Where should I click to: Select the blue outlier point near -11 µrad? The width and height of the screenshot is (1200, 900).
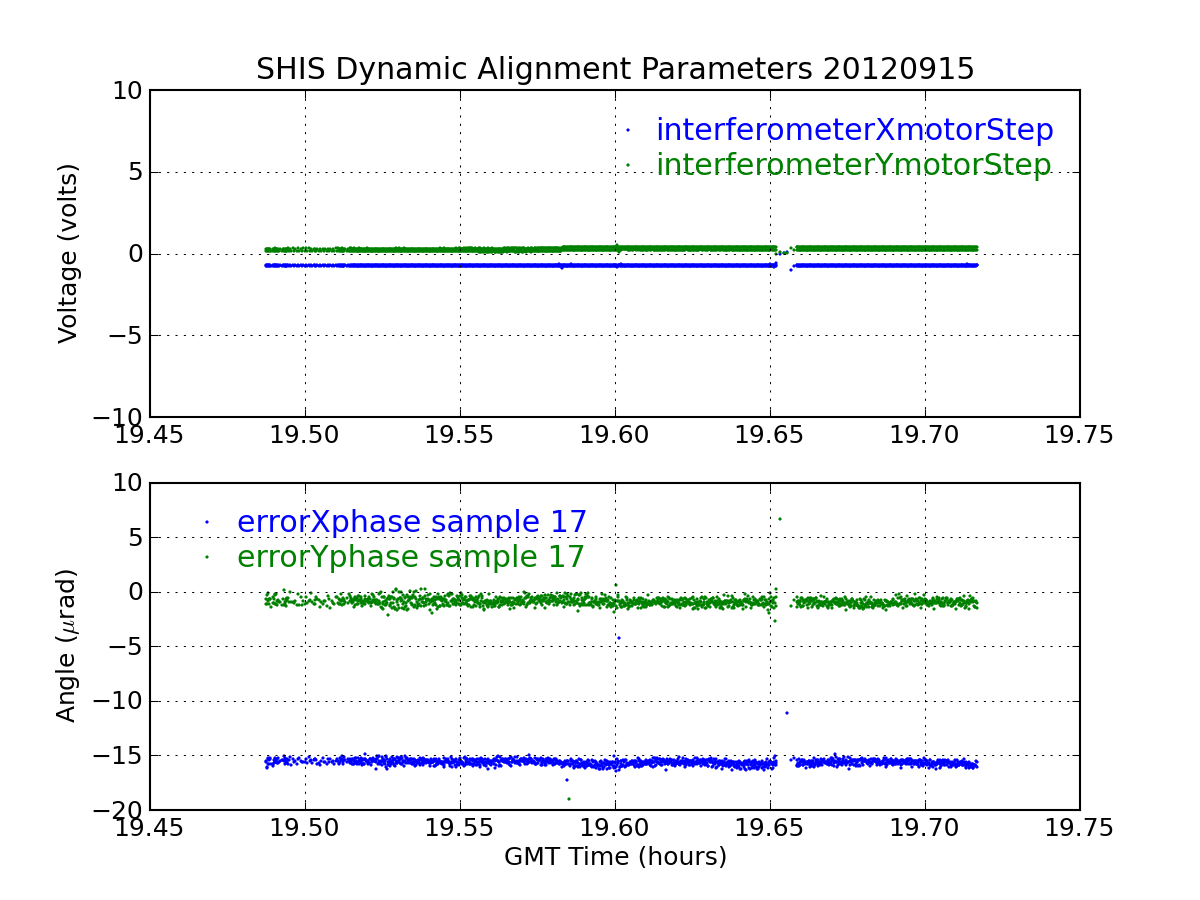(x=787, y=713)
